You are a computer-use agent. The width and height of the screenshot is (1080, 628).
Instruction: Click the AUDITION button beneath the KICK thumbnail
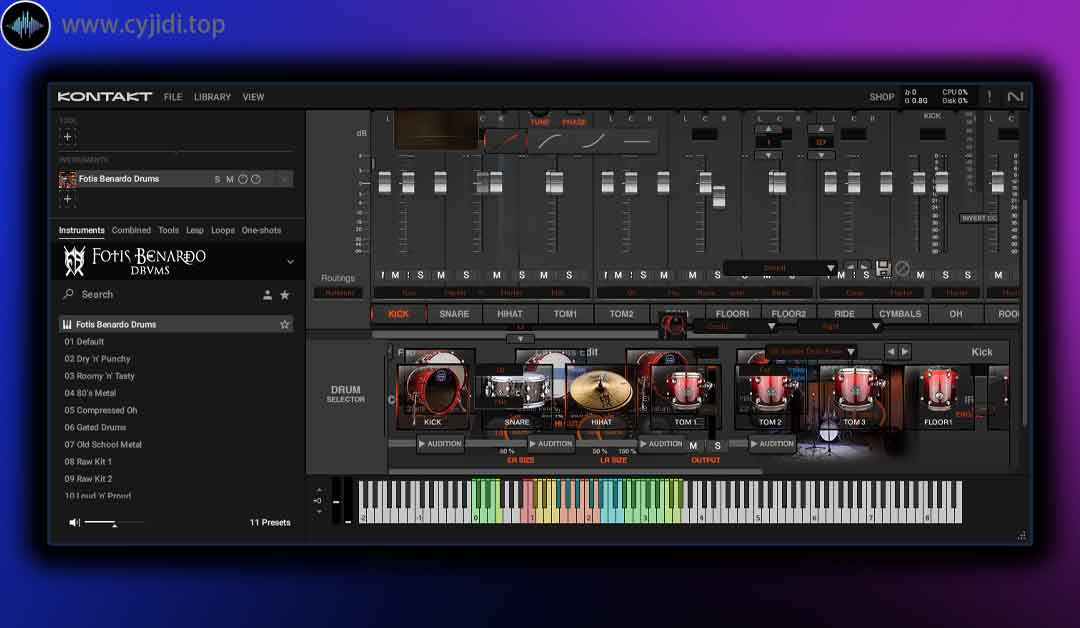[x=439, y=444]
